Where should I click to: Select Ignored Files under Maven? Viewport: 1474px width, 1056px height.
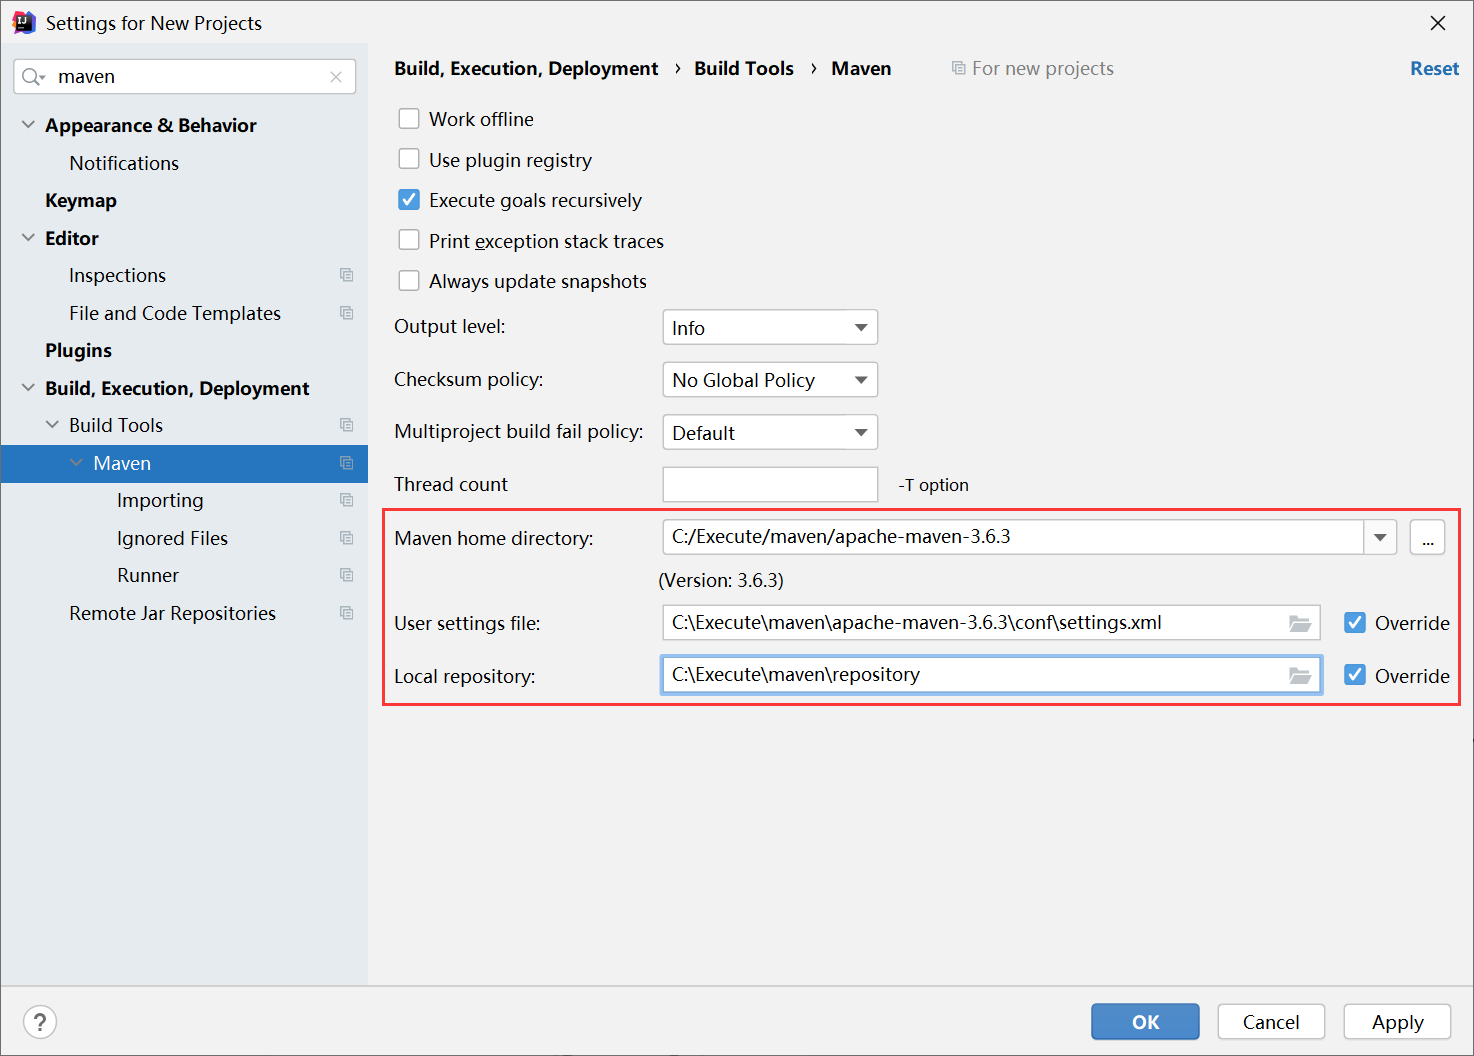172,538
